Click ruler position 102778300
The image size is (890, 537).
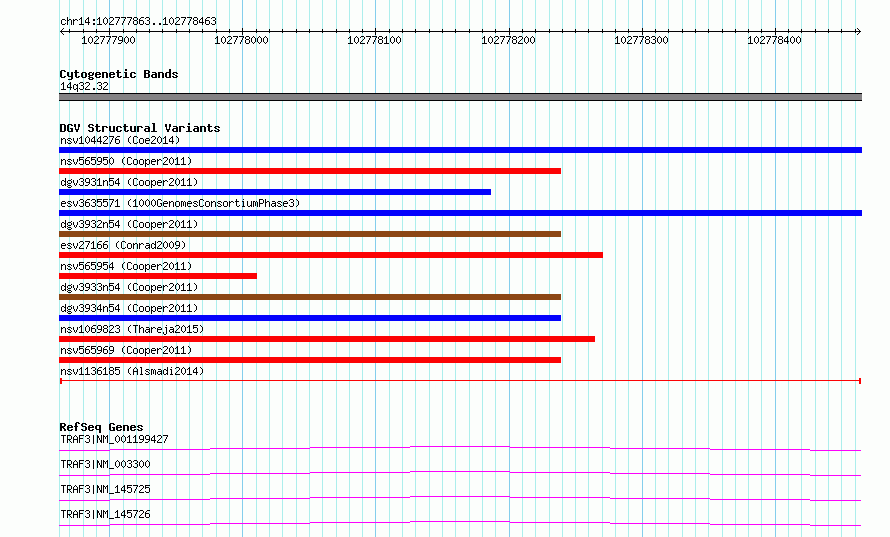(x=641, y=40)
